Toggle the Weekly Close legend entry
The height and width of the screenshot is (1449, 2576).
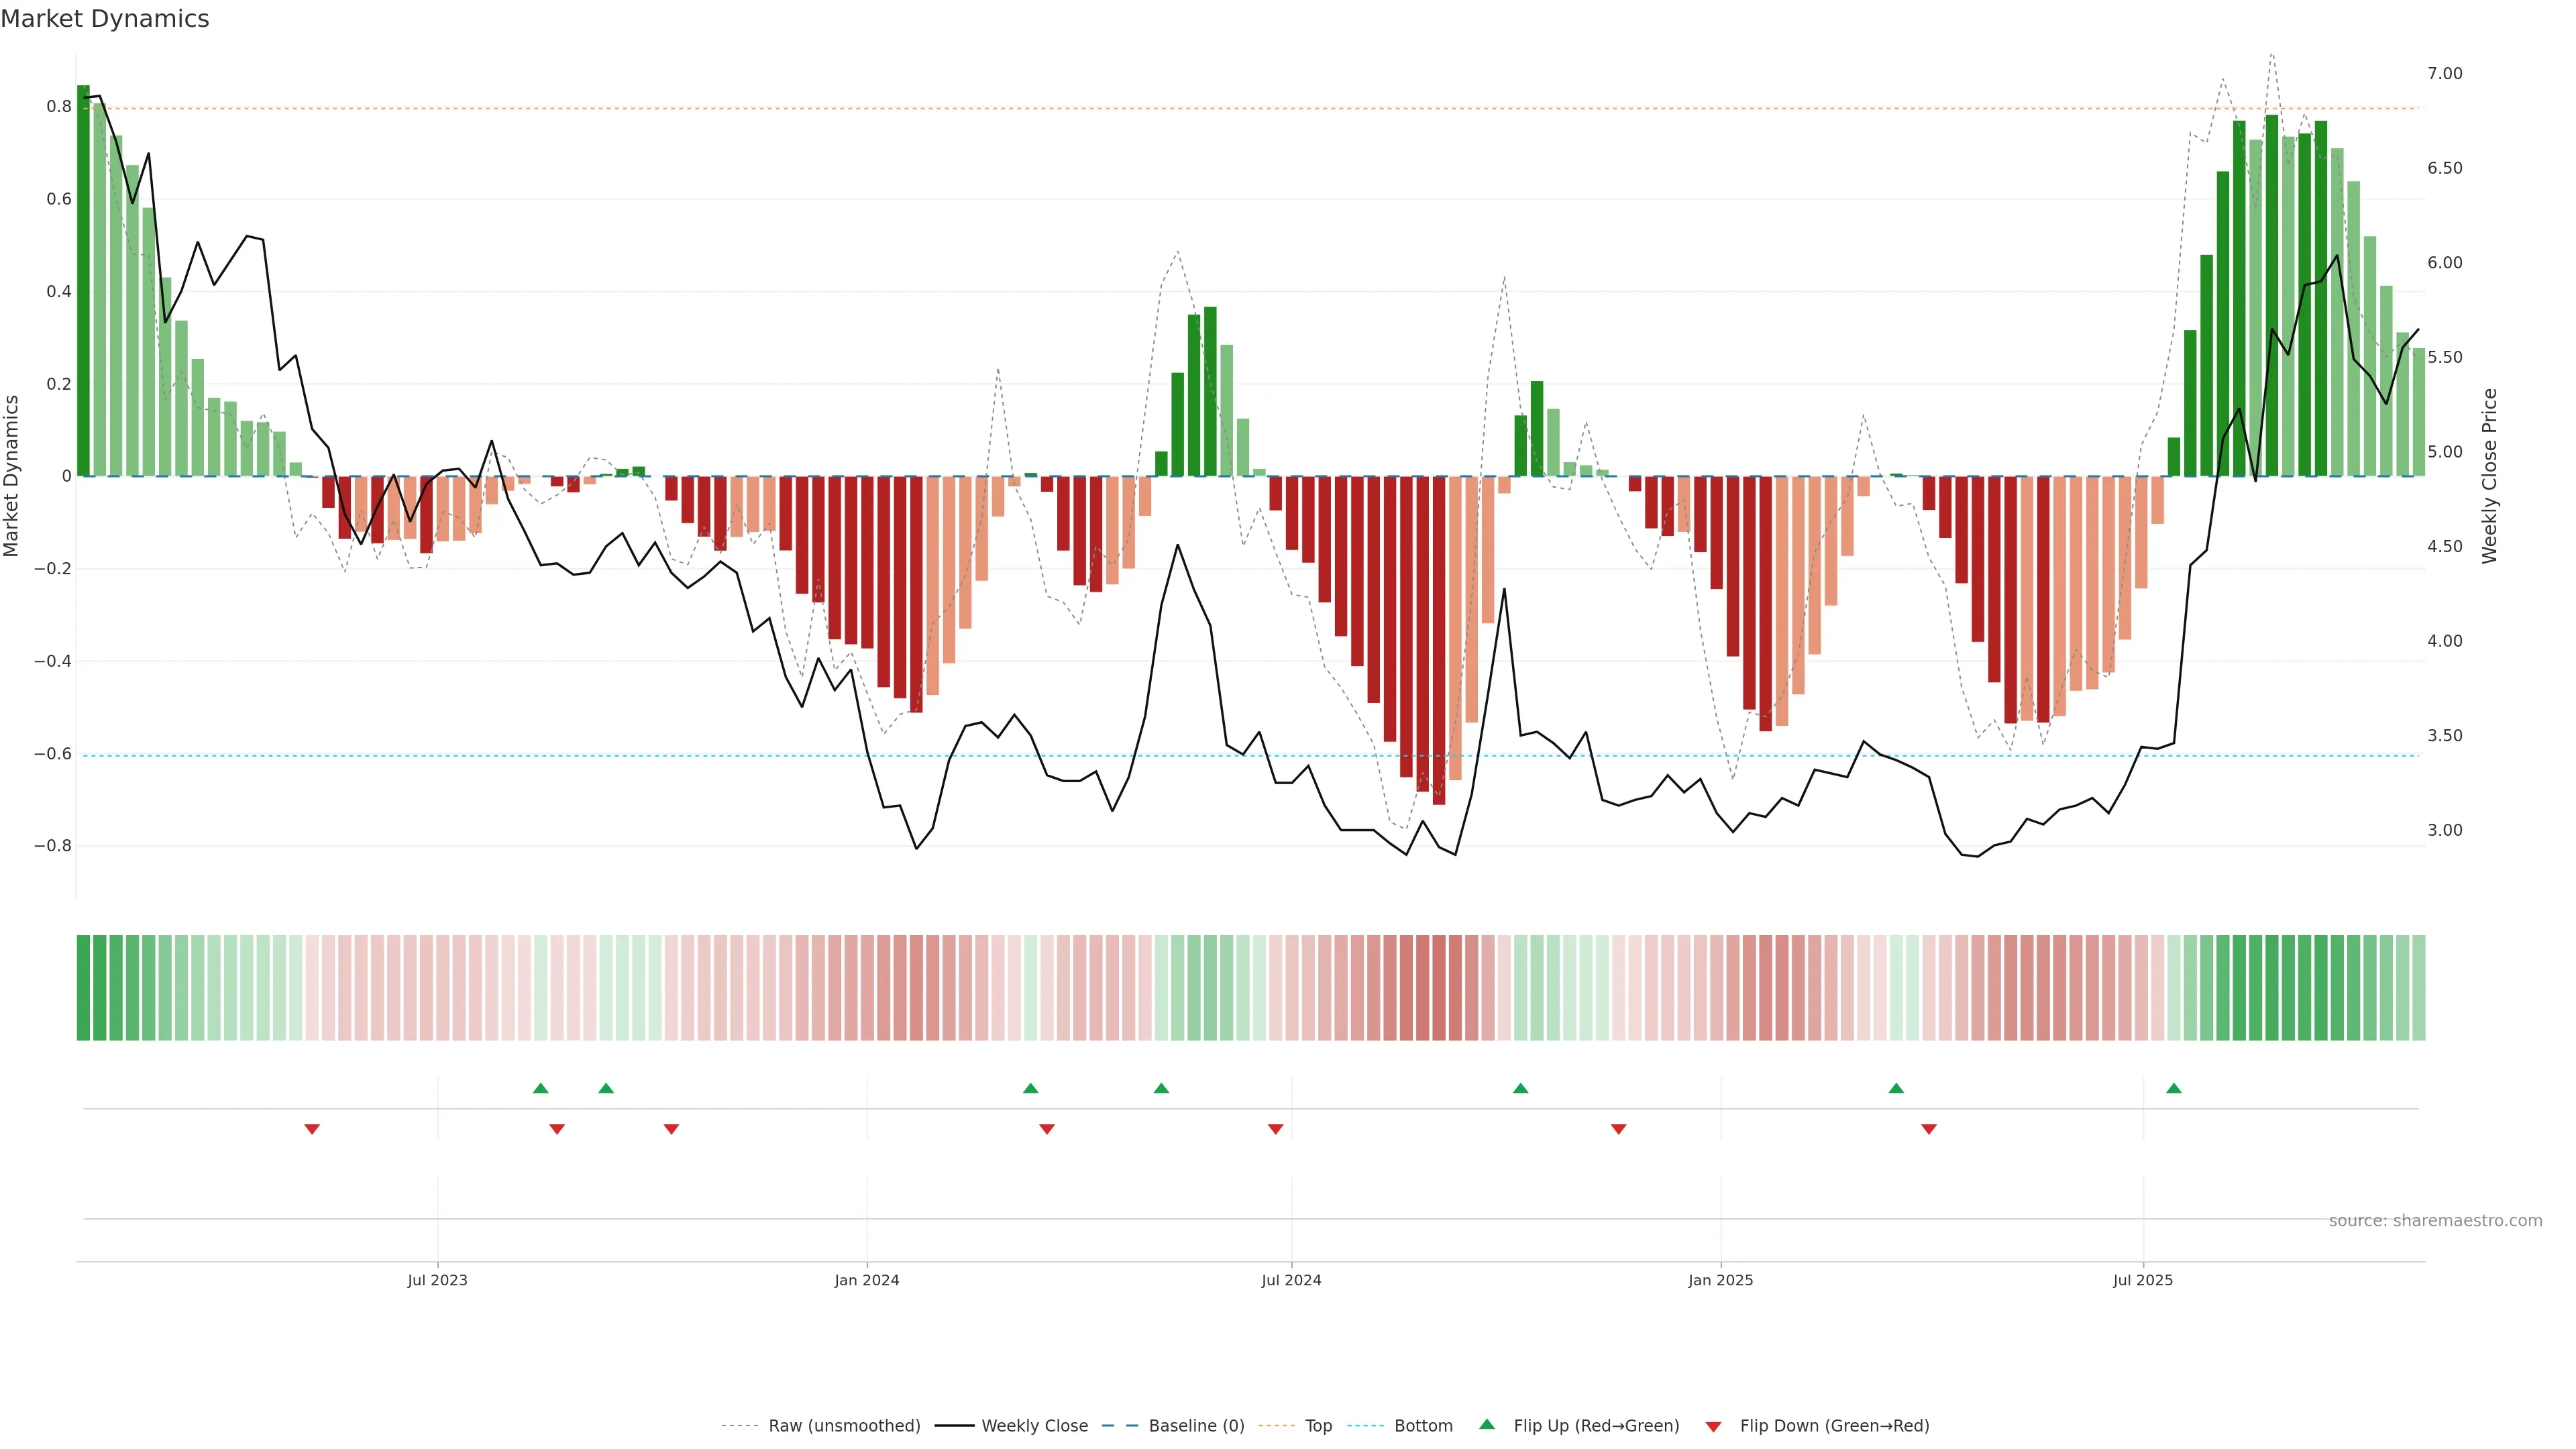pyautogui.click(x=1034, y=1426)
